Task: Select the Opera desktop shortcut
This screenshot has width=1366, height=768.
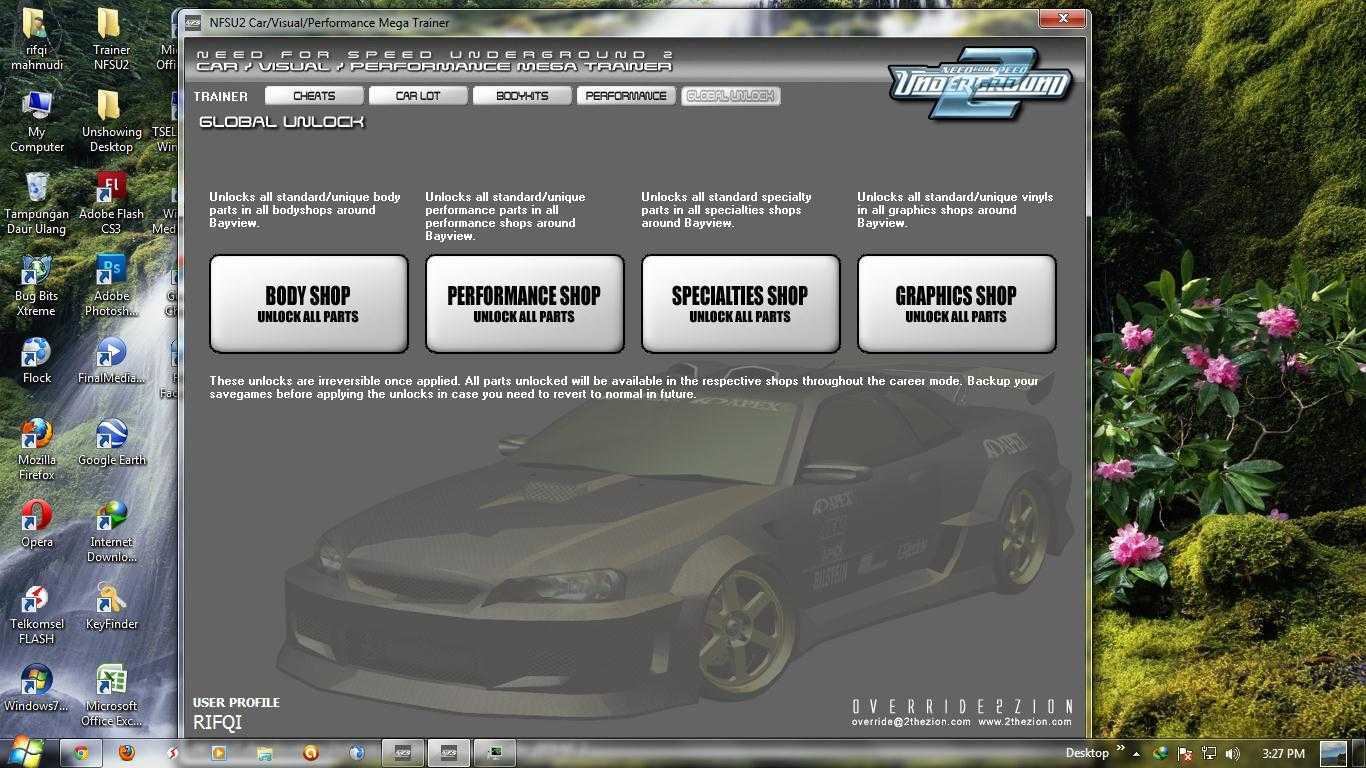Action: click(37, 525)
